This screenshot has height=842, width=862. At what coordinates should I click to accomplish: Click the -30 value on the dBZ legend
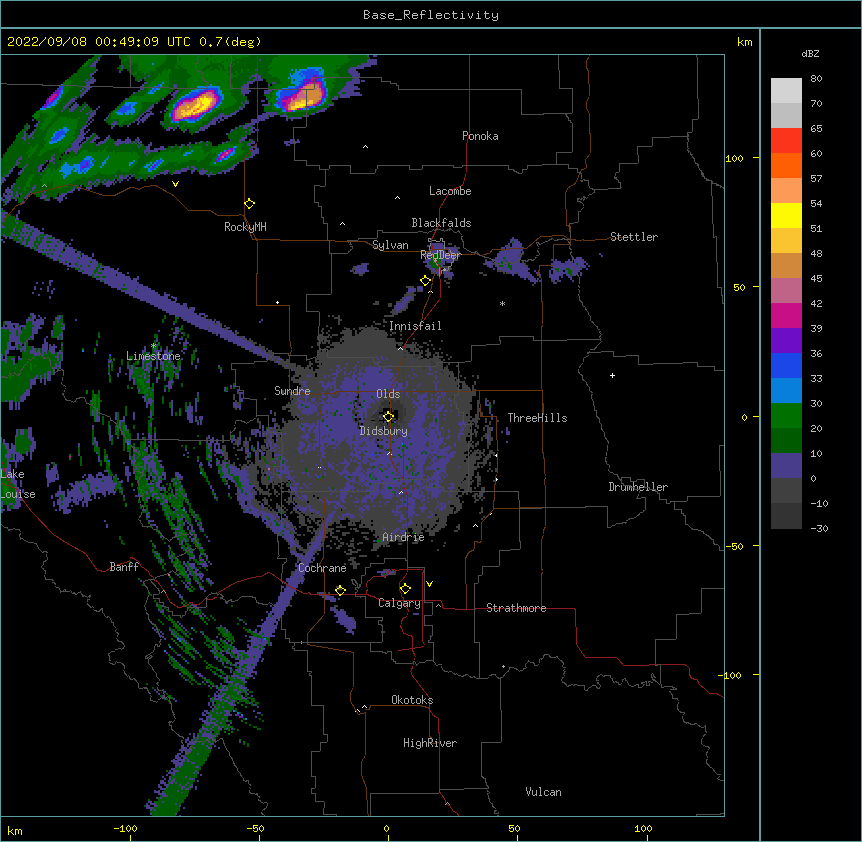819,529
